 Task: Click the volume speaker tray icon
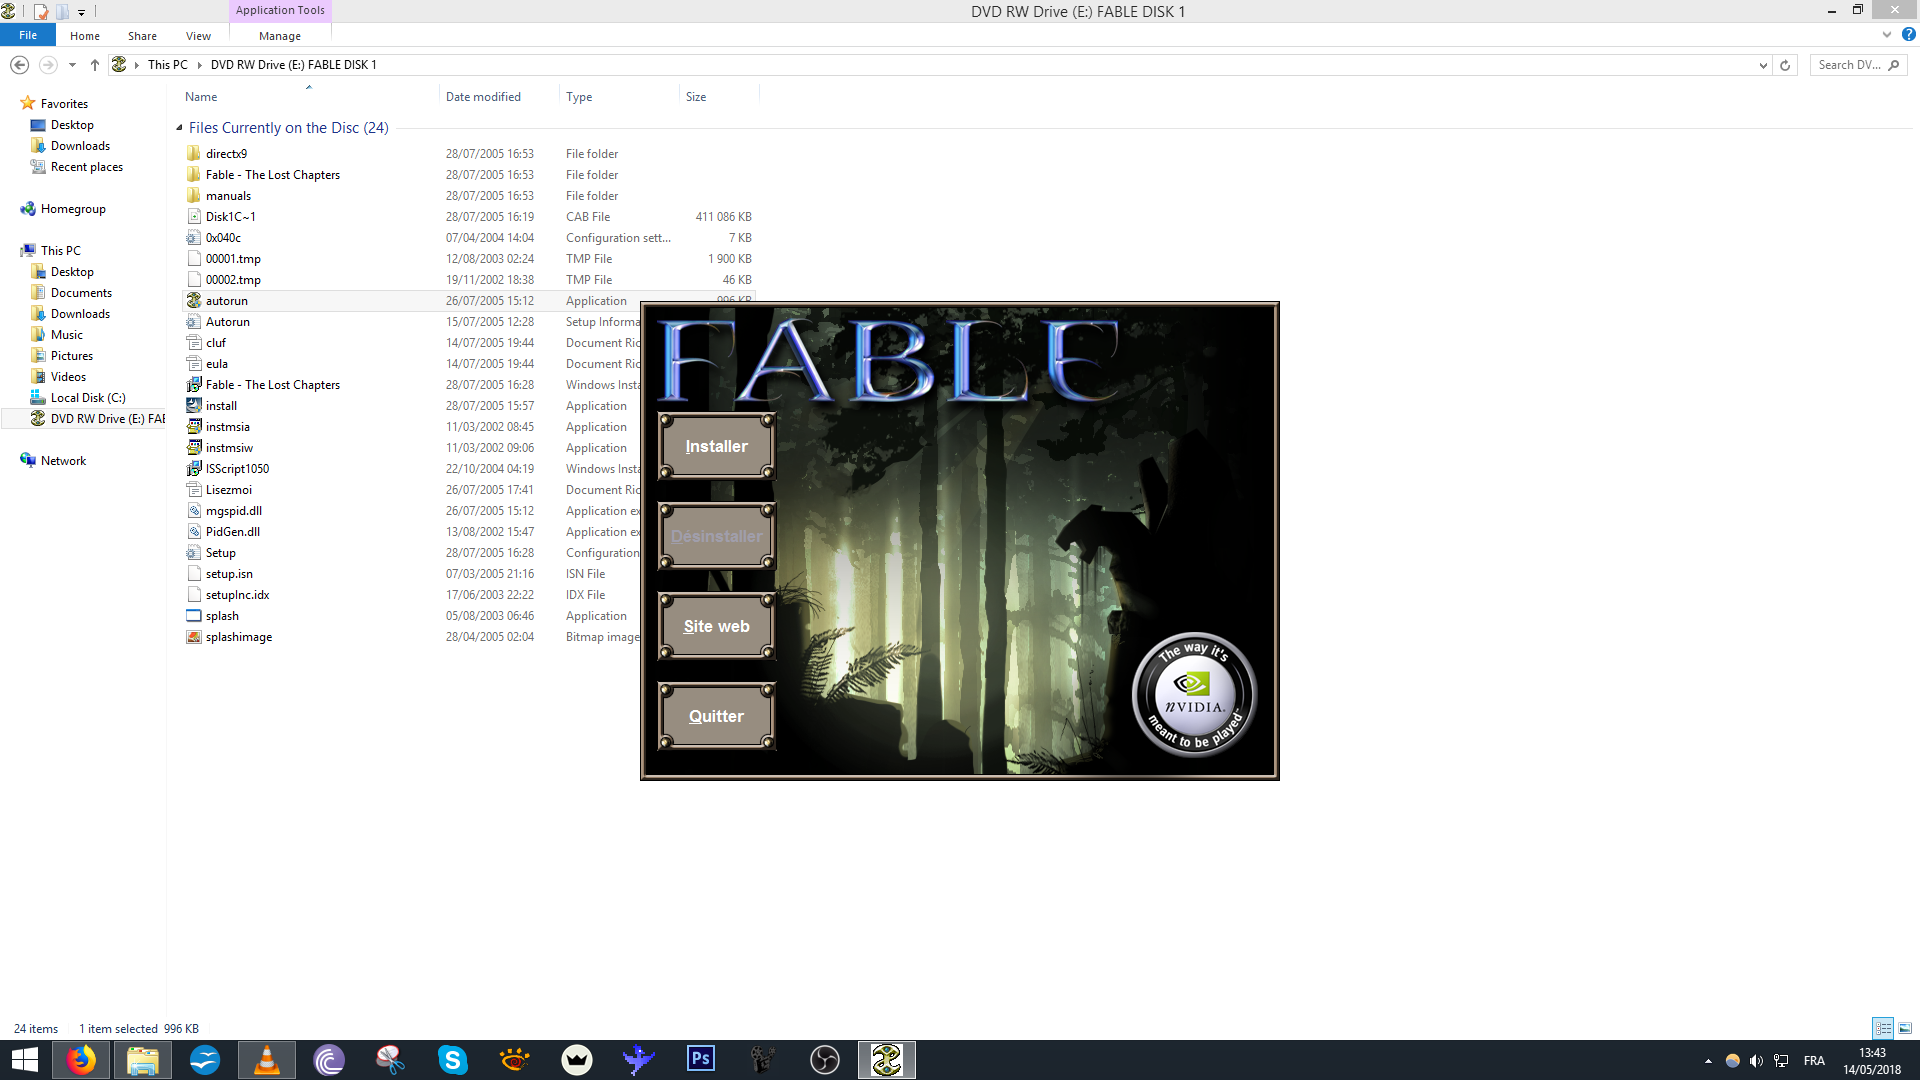[x=1756, y=1061]
